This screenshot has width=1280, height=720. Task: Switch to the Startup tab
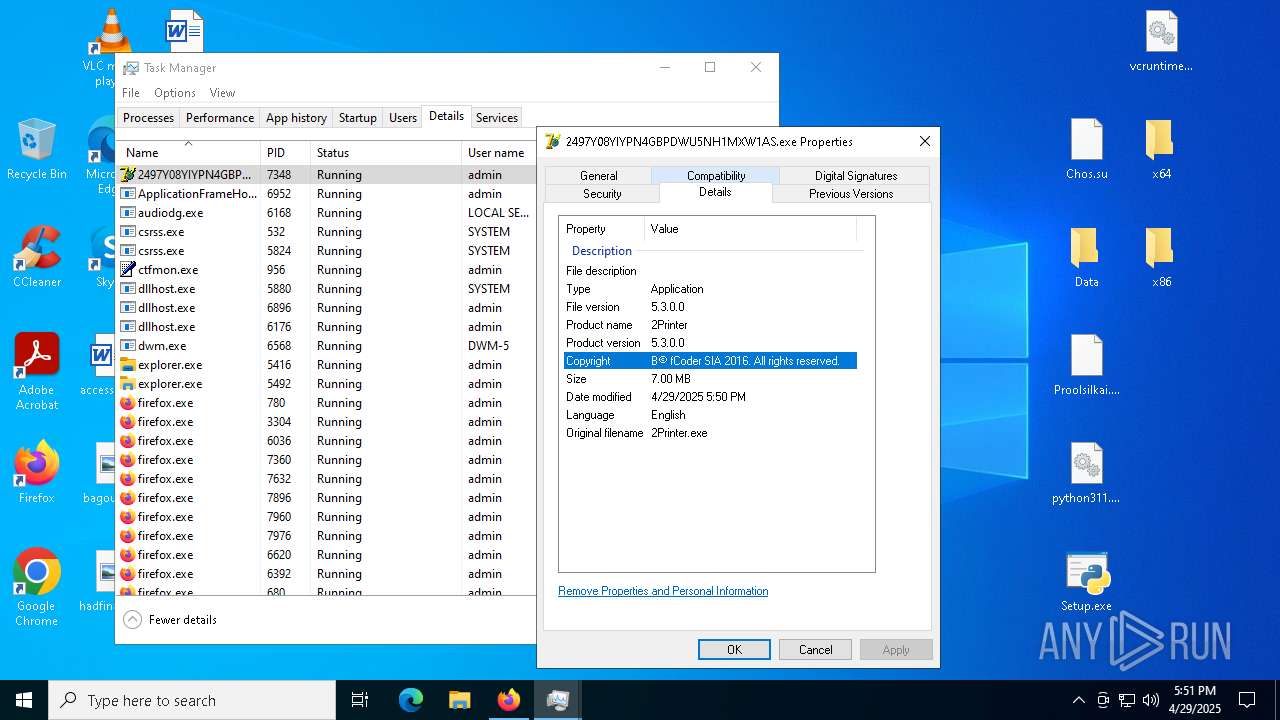[x=357, y=118]
